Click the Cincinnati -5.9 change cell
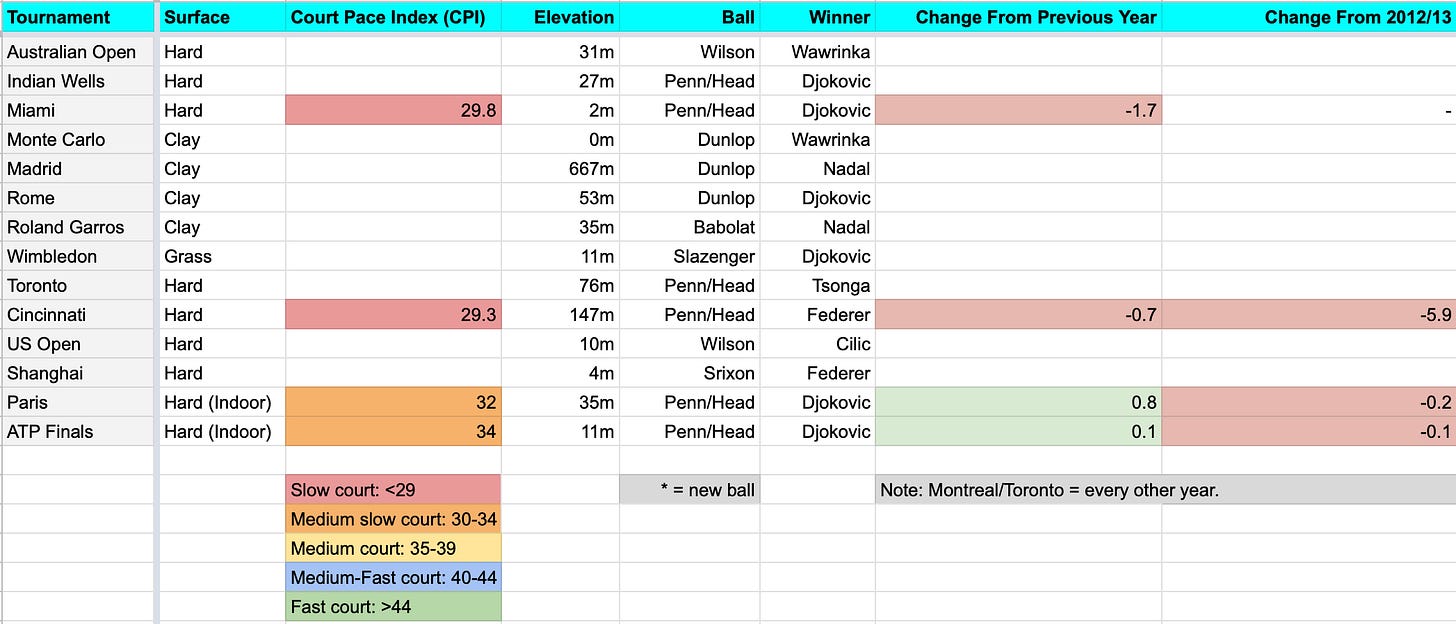This screenshot has height=624, width=1456. (x=1309, y=314)
